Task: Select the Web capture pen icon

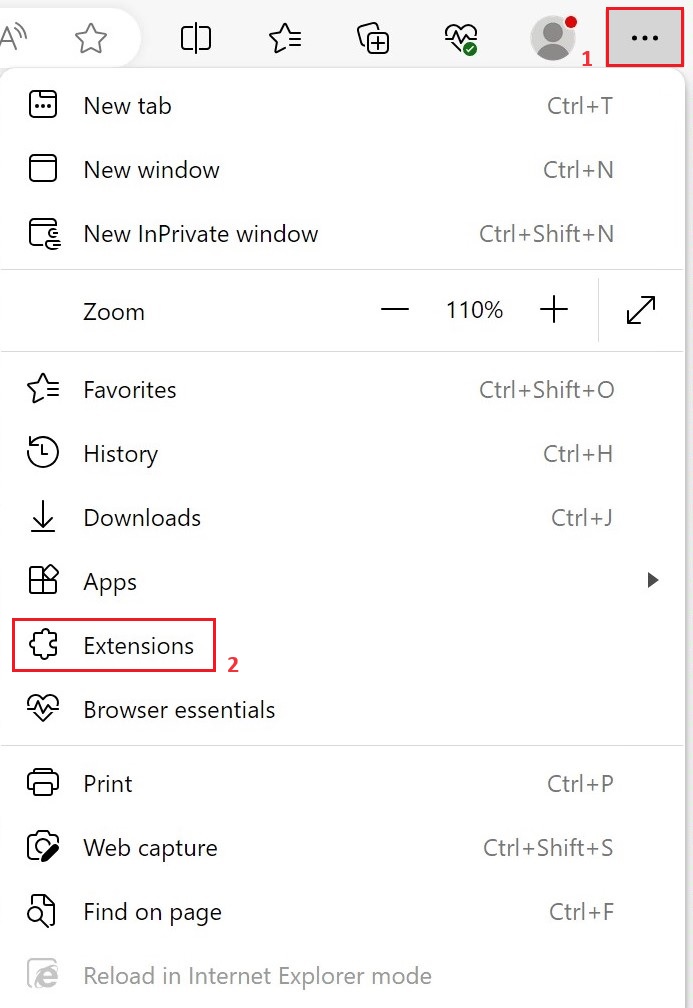Action: (41, 847)
